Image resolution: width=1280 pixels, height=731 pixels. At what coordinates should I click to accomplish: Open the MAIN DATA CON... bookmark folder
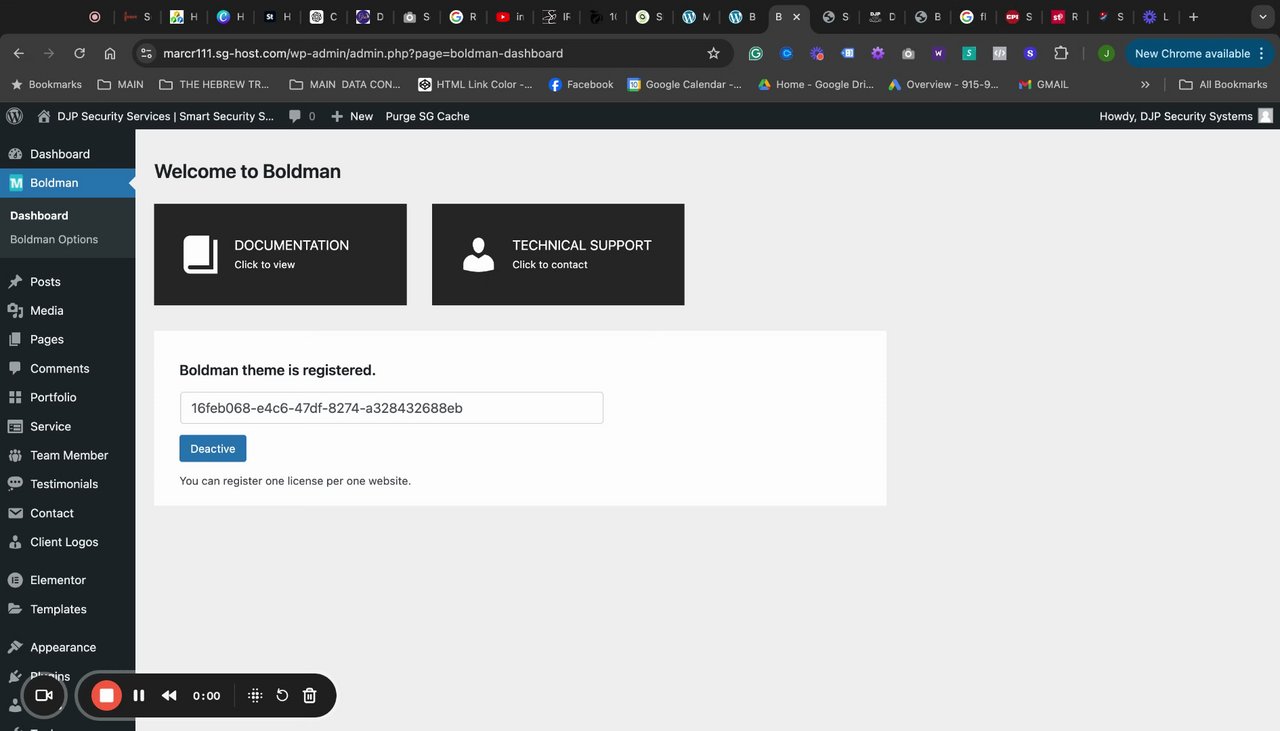(x=345, y=85)
